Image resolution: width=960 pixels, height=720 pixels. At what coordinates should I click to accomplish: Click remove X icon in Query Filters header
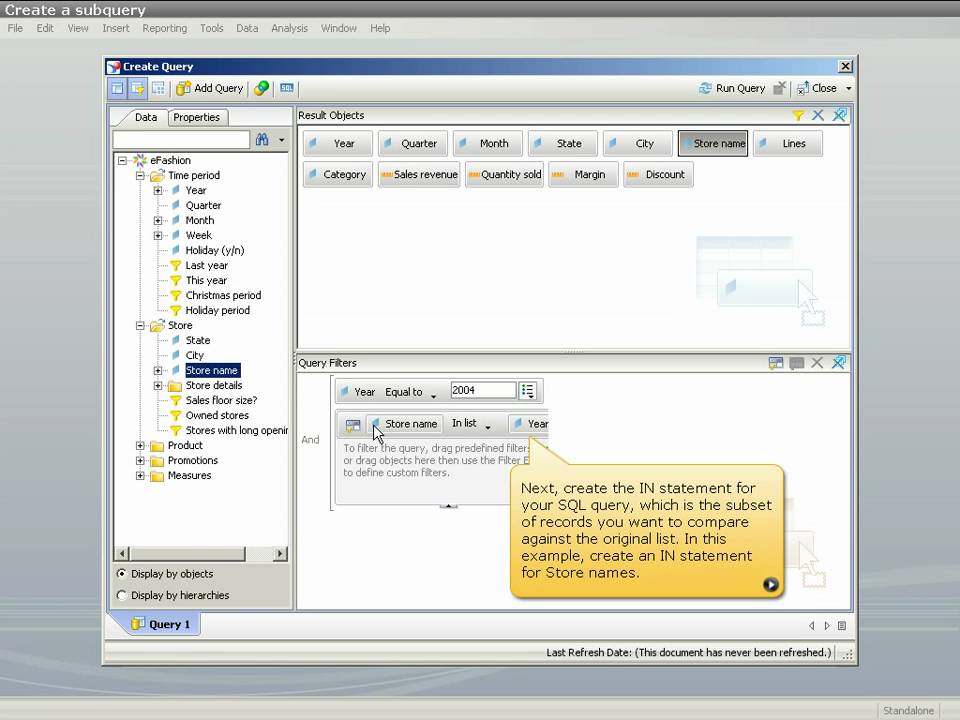tap(817, 363)
